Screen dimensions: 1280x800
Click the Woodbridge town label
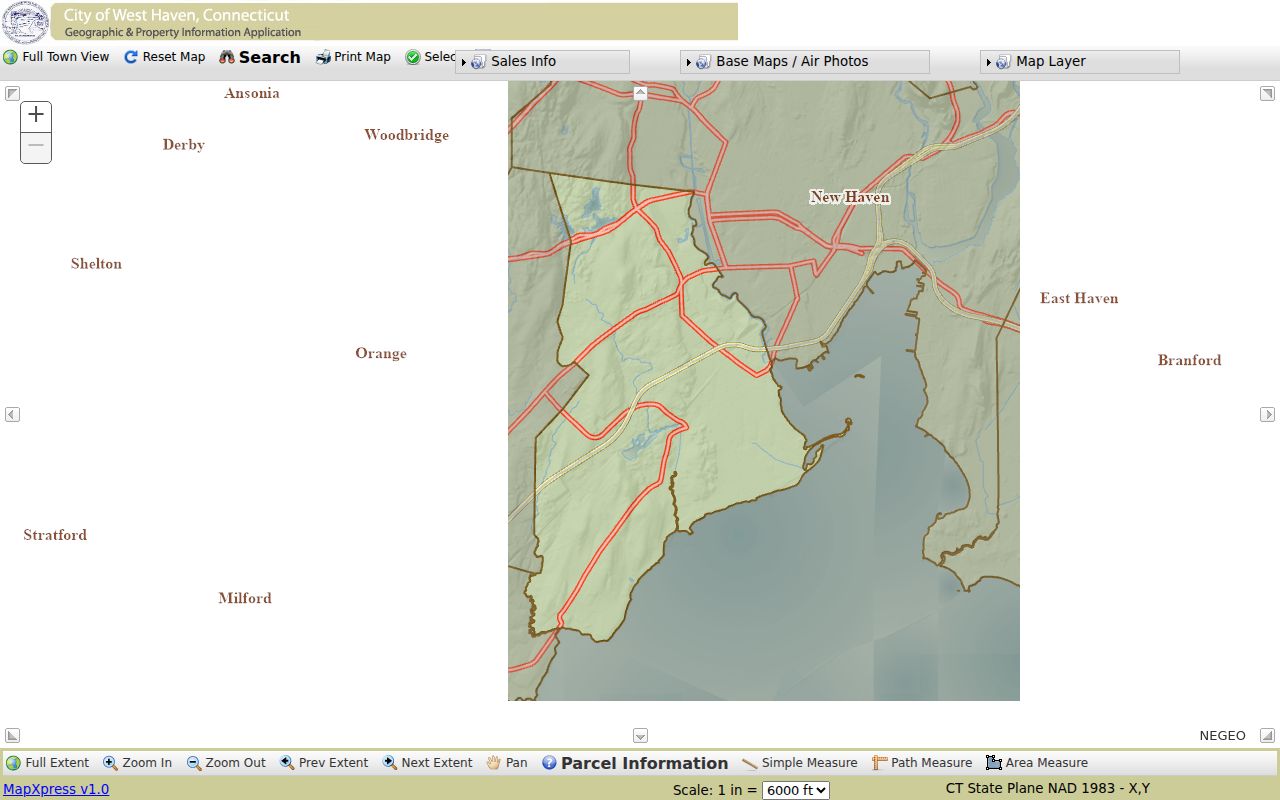[406, 135]
